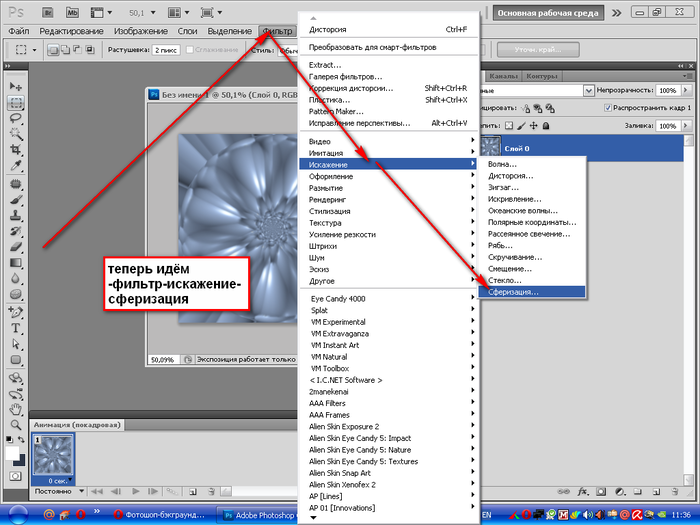Open Mini Bridge from top bar
The image size is (700, 525).
pos(72,12)
